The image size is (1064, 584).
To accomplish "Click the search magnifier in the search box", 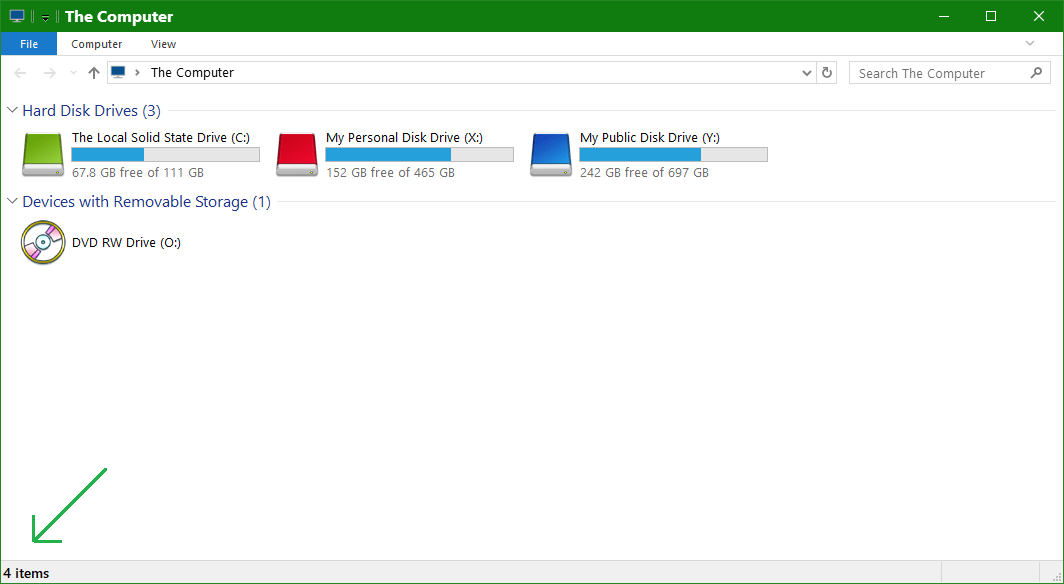I will [1036, 72].
